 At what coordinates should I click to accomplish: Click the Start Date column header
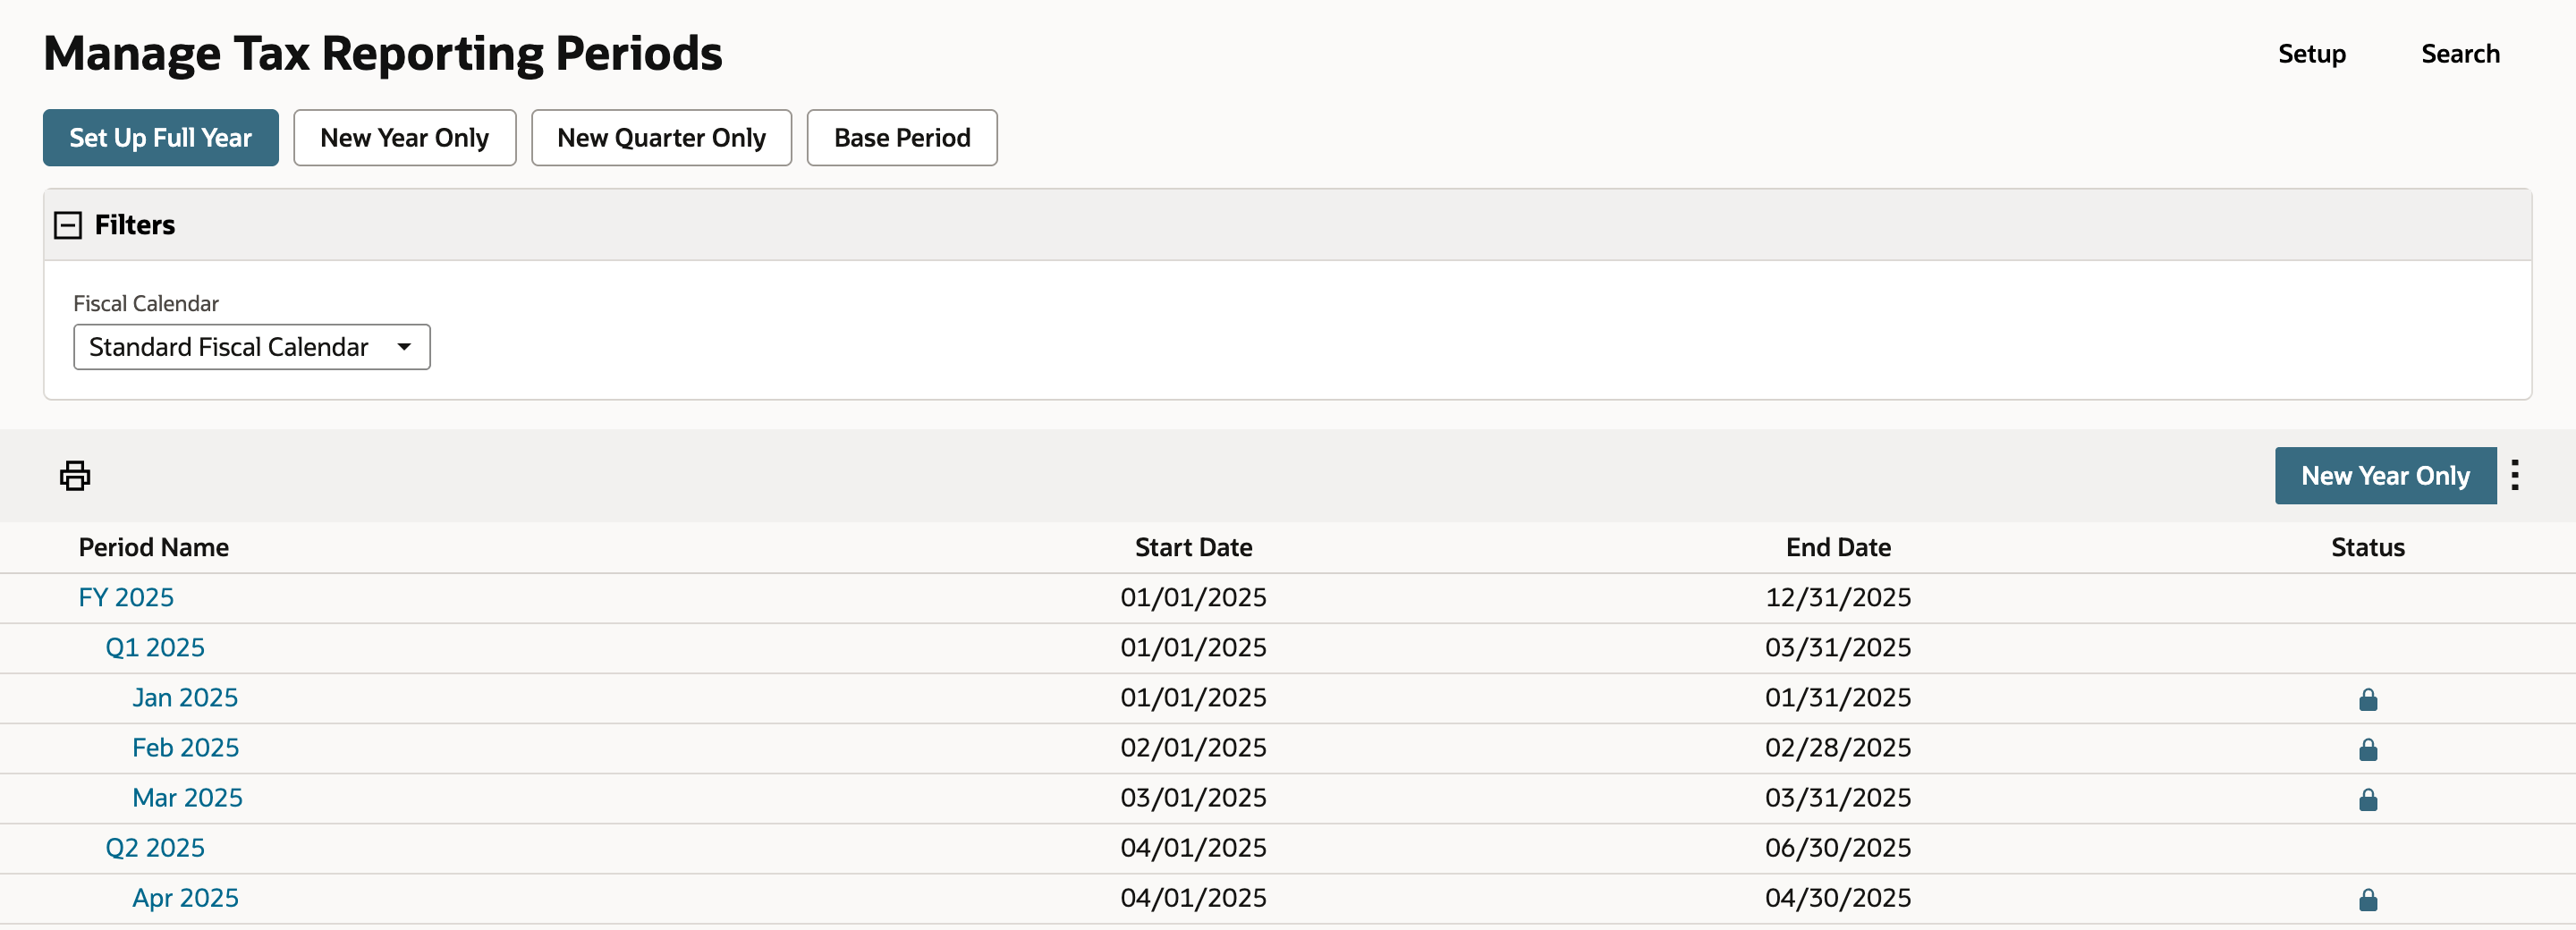coord(1193,547)
